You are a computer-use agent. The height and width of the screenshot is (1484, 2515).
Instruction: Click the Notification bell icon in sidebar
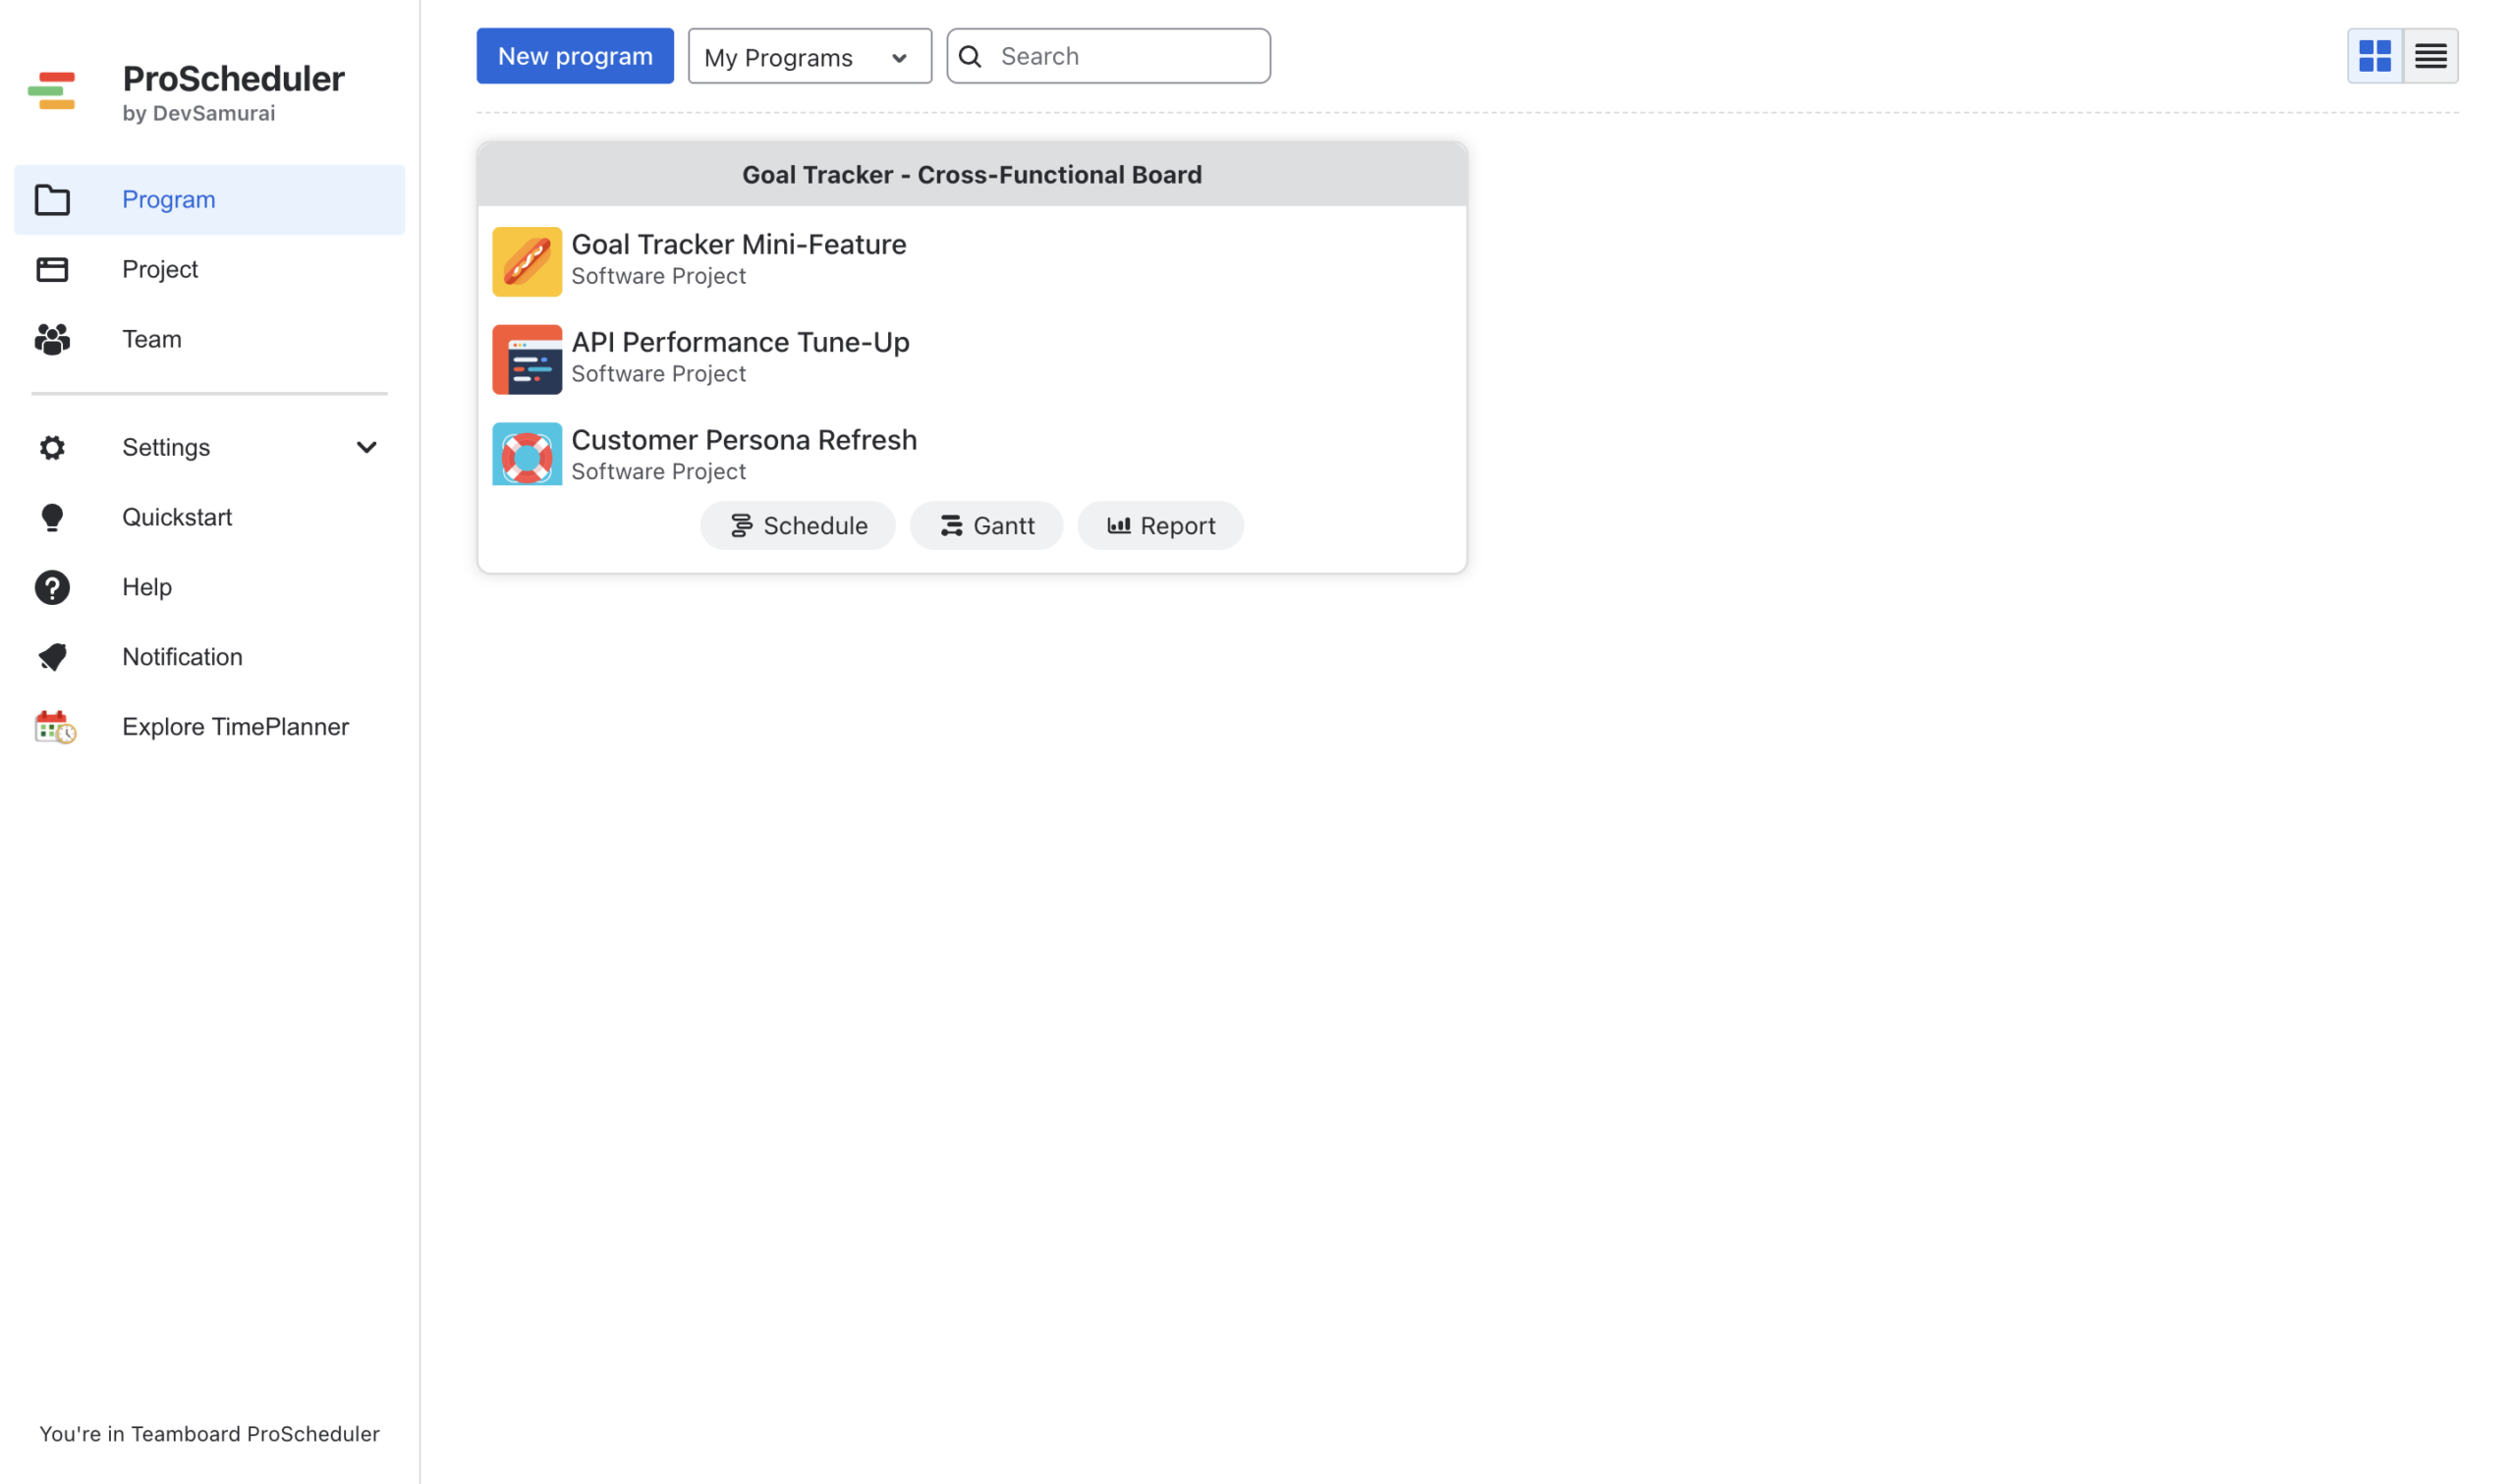52,657
